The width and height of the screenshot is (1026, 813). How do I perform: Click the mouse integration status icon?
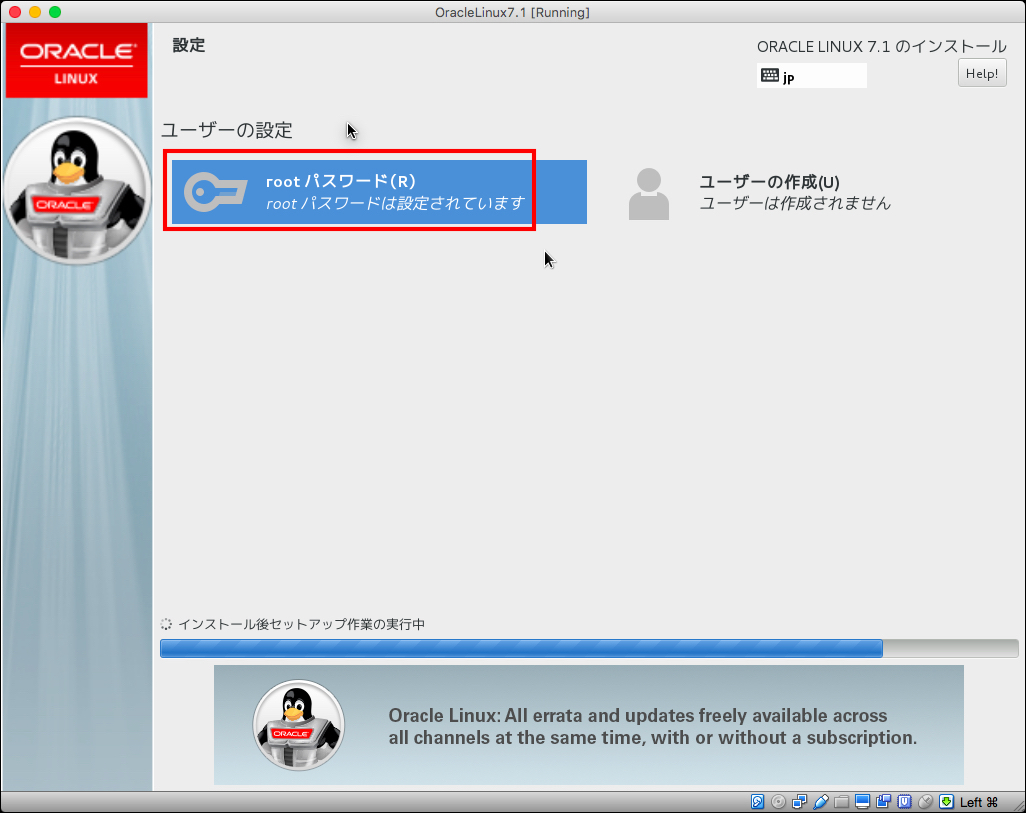coord(925,802)
